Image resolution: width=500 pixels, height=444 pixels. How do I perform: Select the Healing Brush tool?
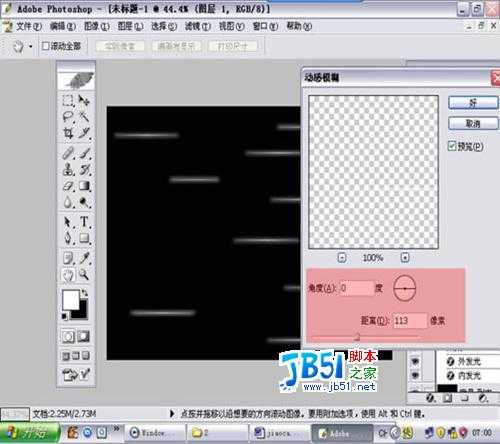pos(68,154)
